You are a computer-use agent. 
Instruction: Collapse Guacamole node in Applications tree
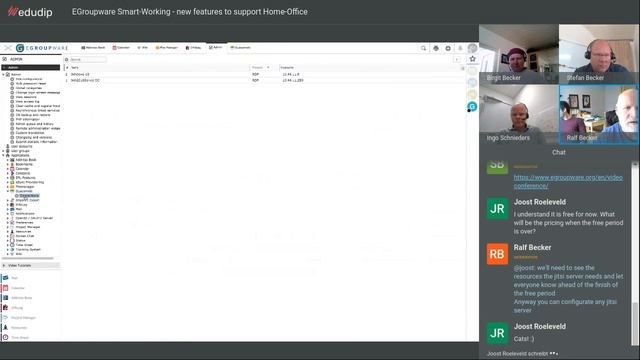pos(8,191)
